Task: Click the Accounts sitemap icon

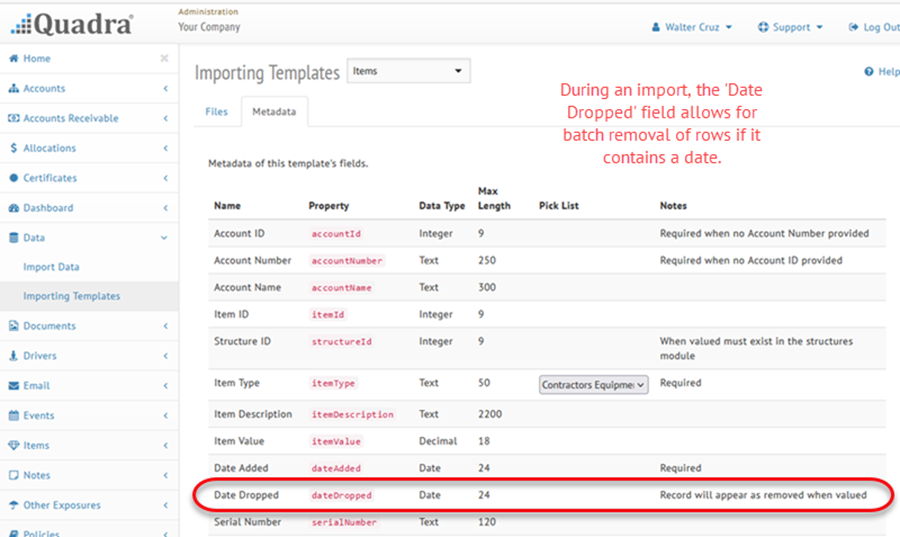Action: coord(14,89)
